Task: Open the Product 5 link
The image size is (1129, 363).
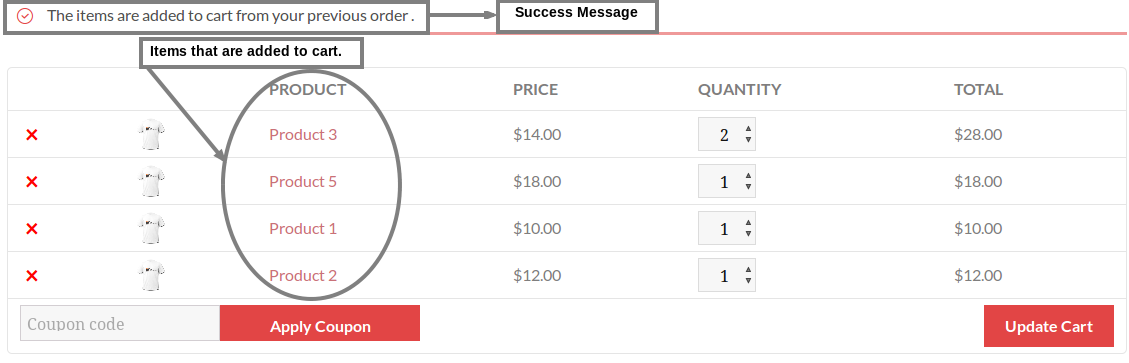Action: click(303, 182)
